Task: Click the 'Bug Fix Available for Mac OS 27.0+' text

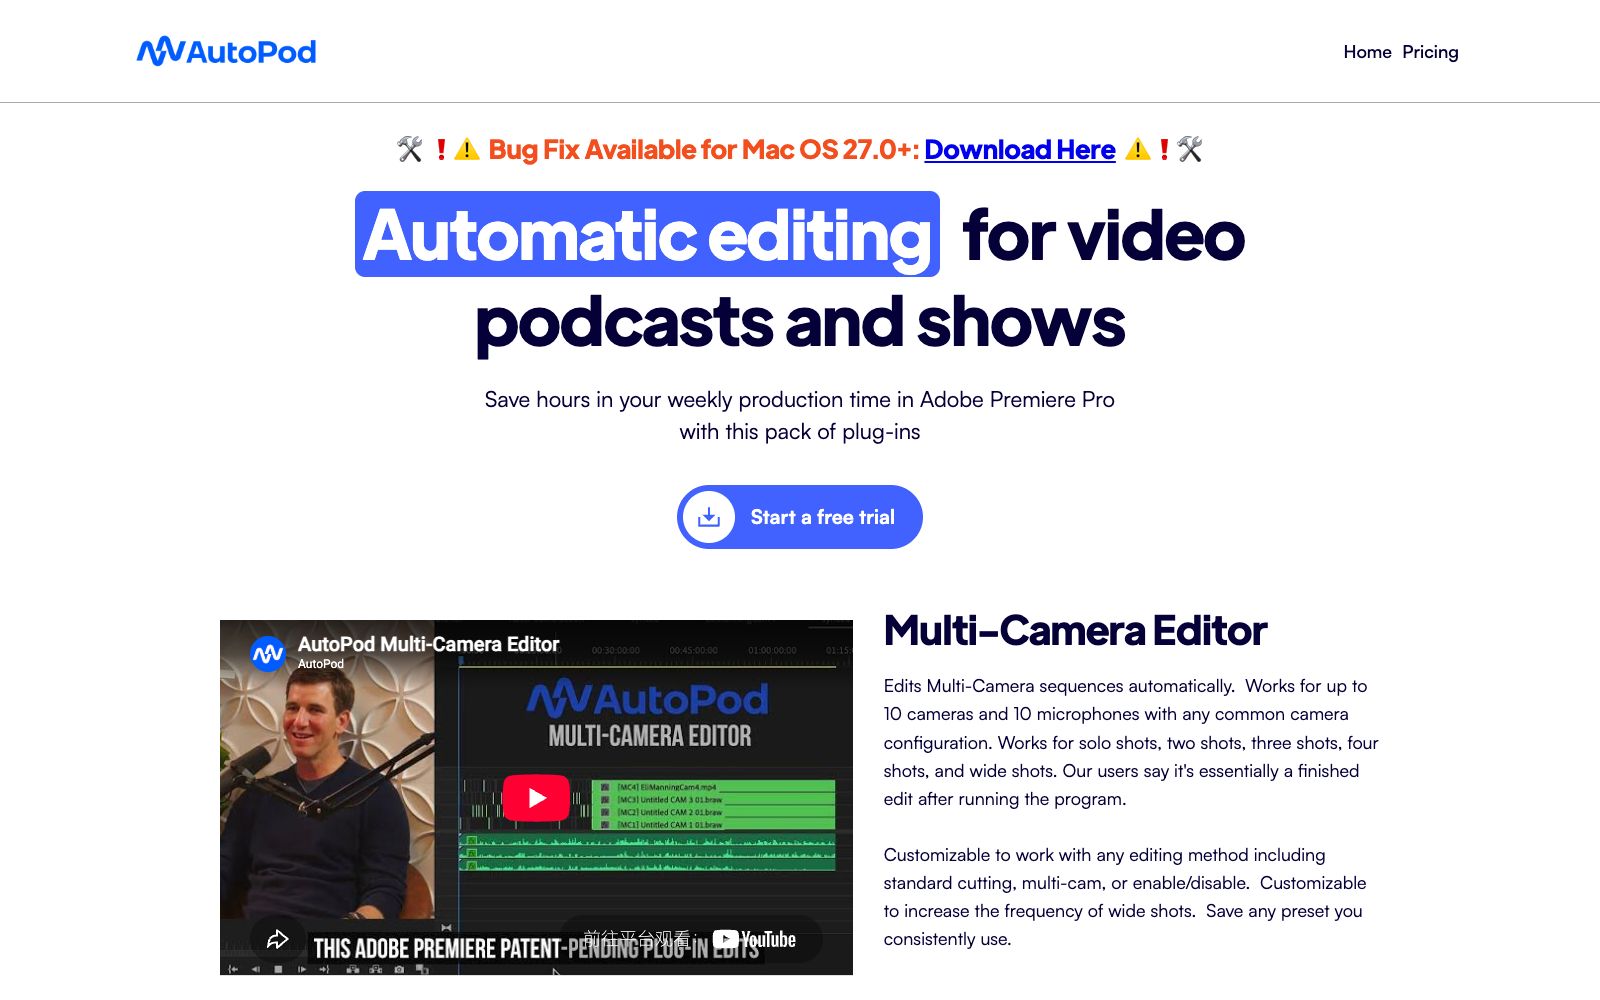Action: [703, 150]
